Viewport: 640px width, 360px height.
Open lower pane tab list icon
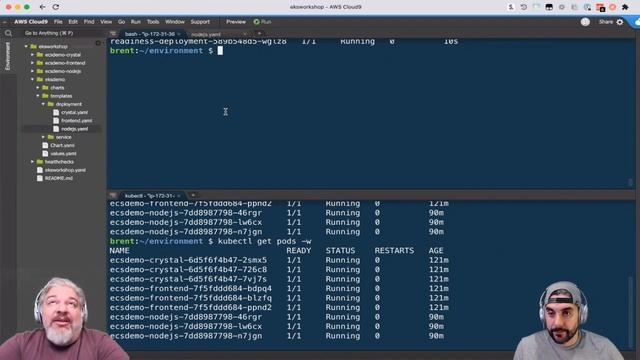click(x=113, y=196)
